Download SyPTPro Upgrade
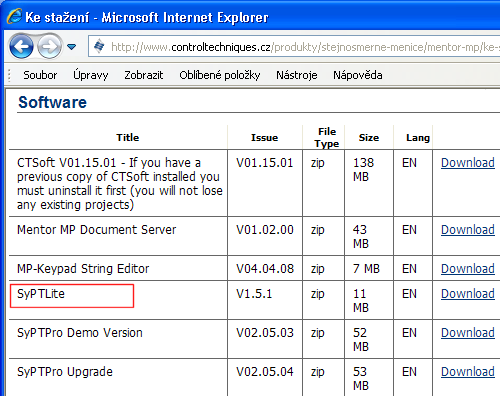The image size is (500, 396). (x=468, y=372)
